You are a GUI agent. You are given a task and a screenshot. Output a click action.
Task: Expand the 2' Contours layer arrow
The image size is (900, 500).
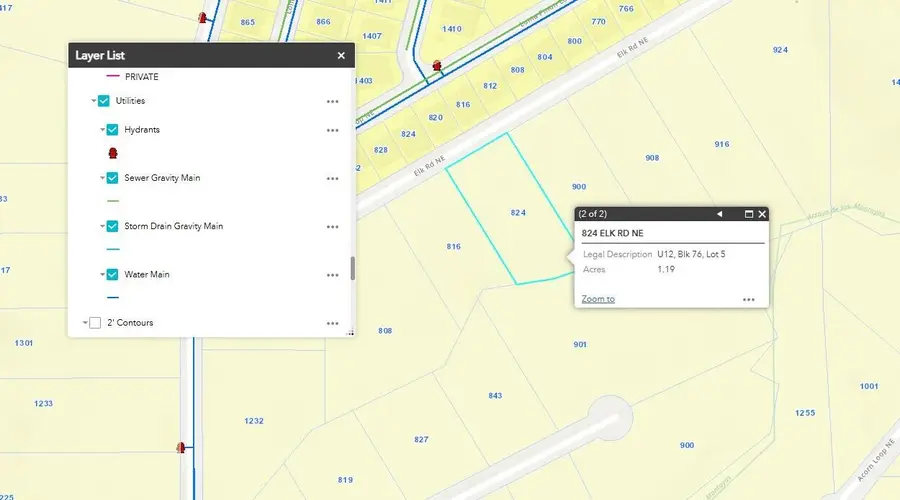click(84, 323)
